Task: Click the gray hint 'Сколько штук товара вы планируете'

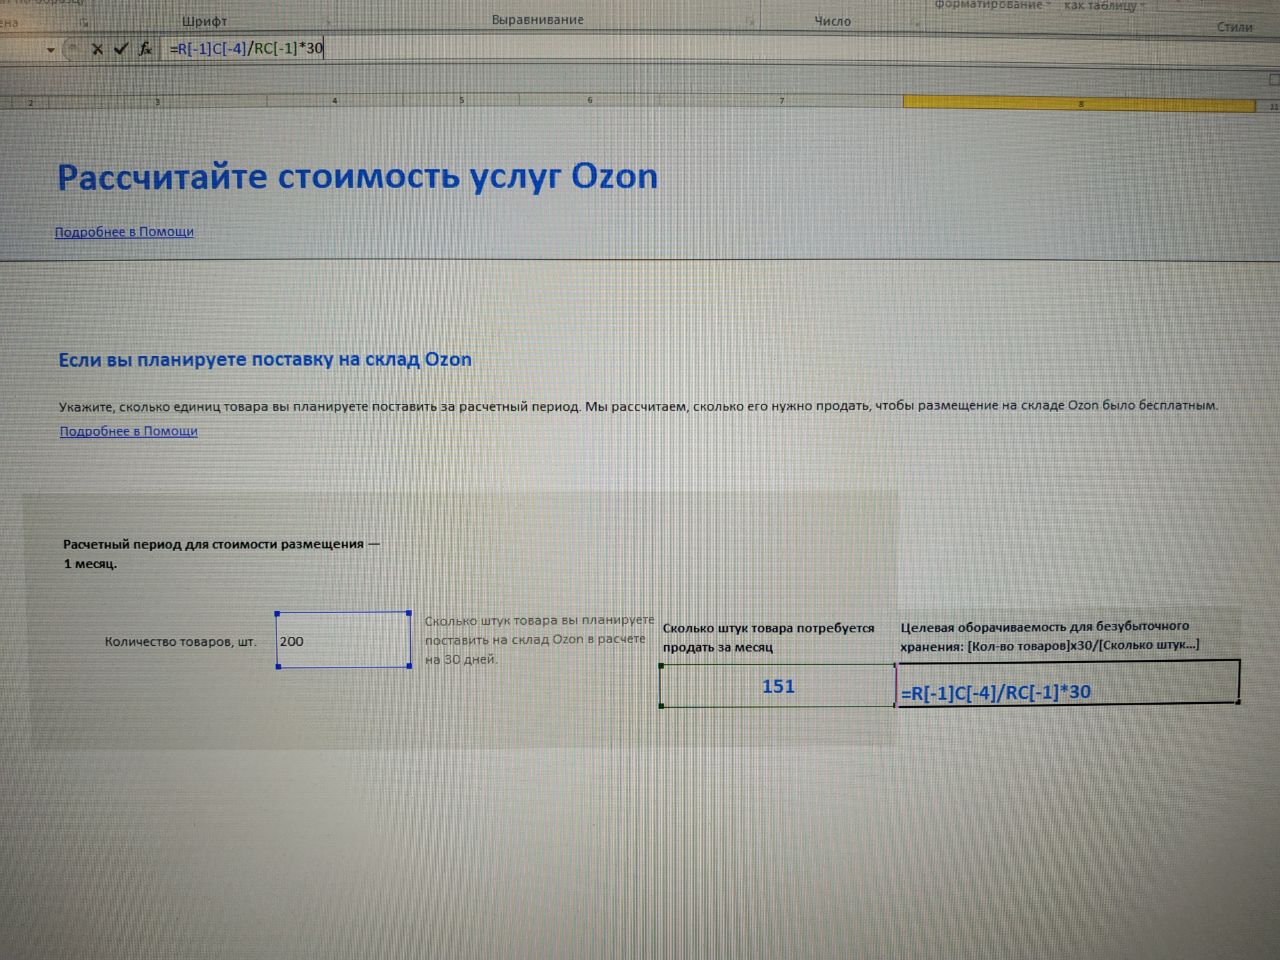Action: [539, 622]
